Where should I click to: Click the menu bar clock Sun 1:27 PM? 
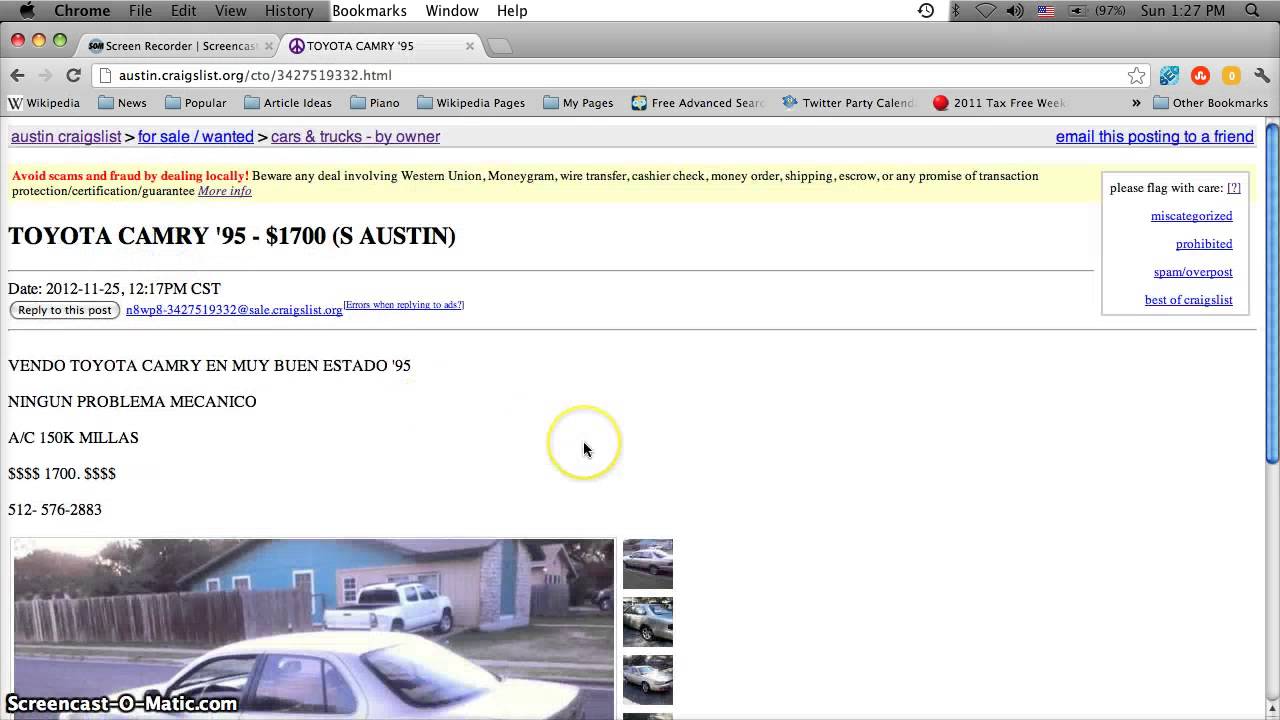tap(1183, 10)
